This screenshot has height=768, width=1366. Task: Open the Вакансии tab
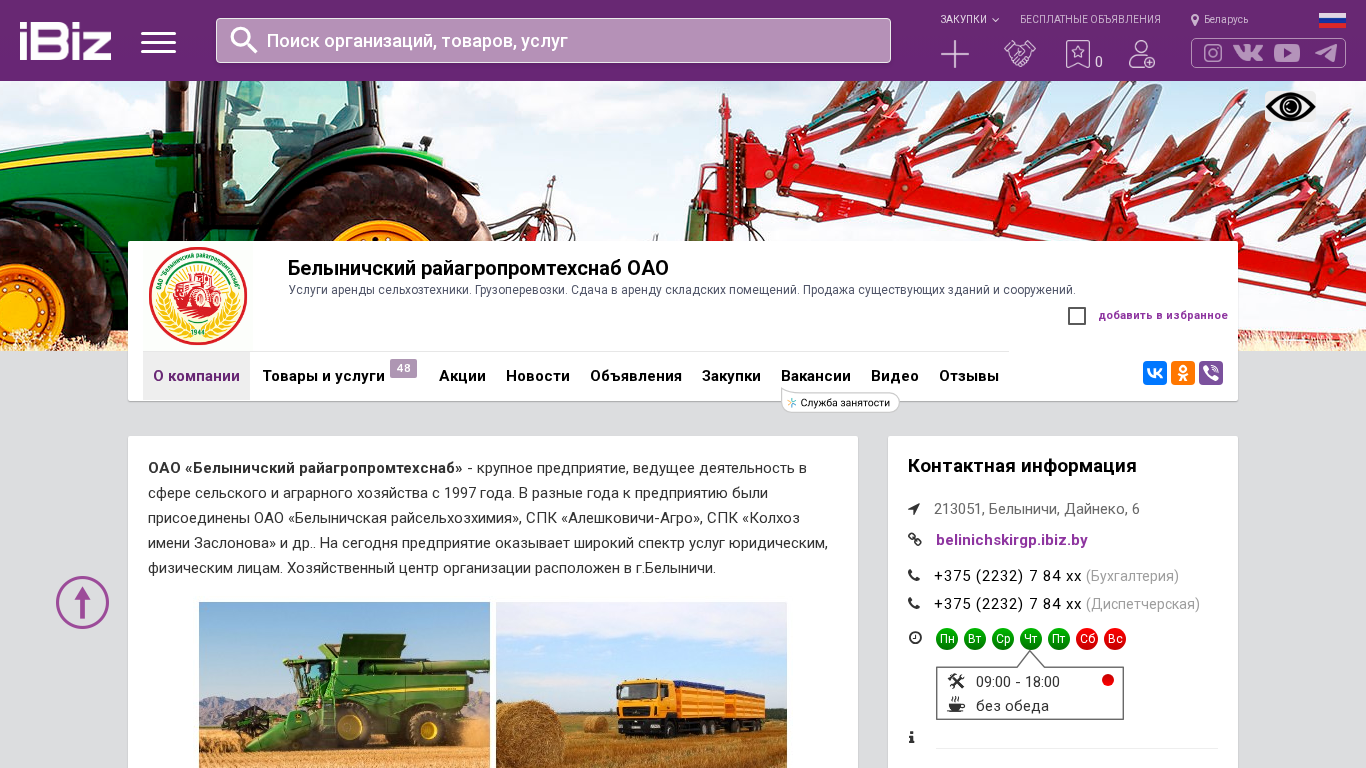(x=816, y=376)
